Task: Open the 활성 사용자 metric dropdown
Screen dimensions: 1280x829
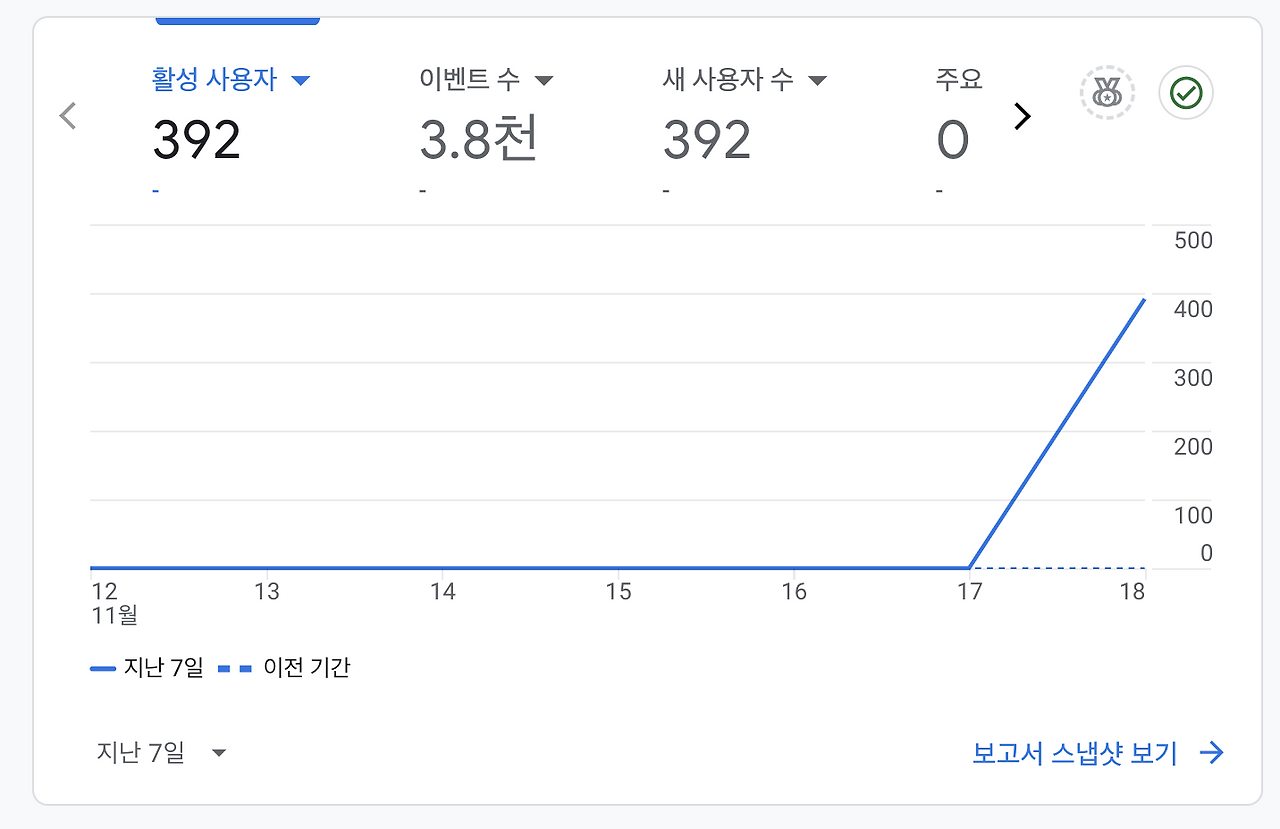Action: [301, 79]
